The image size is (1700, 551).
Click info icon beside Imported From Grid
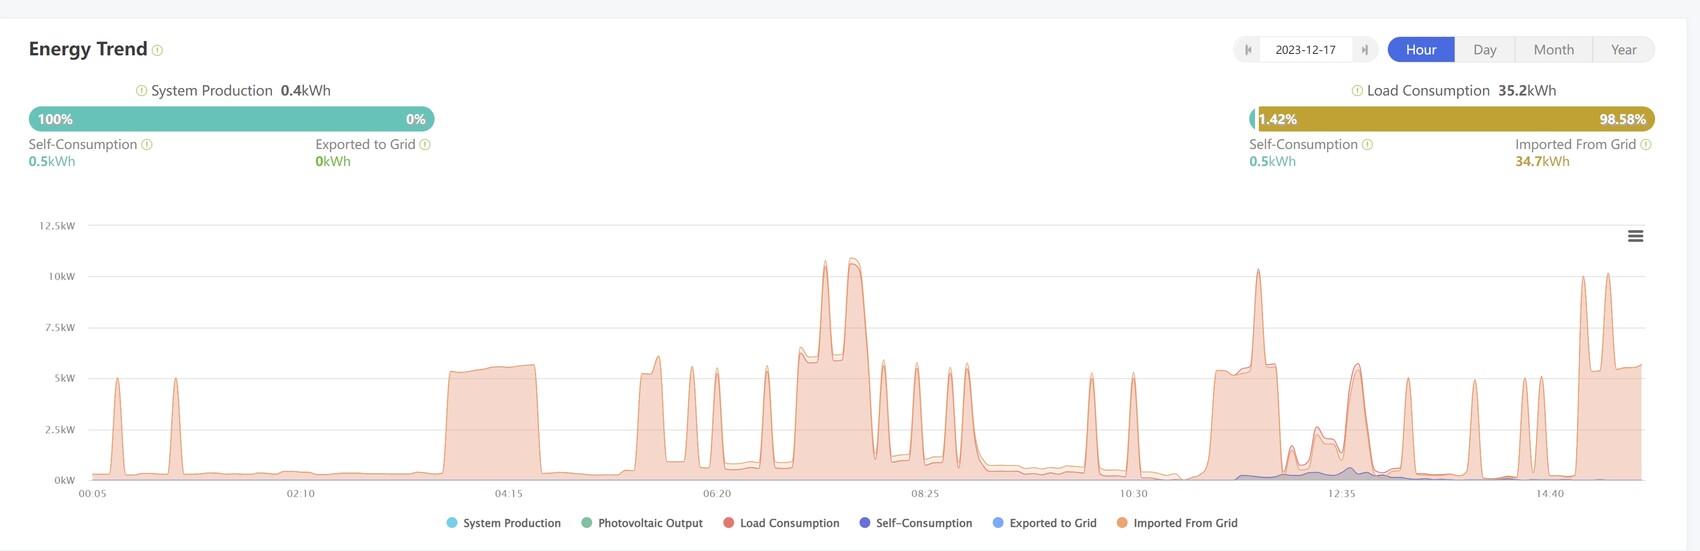(1646, 145)
